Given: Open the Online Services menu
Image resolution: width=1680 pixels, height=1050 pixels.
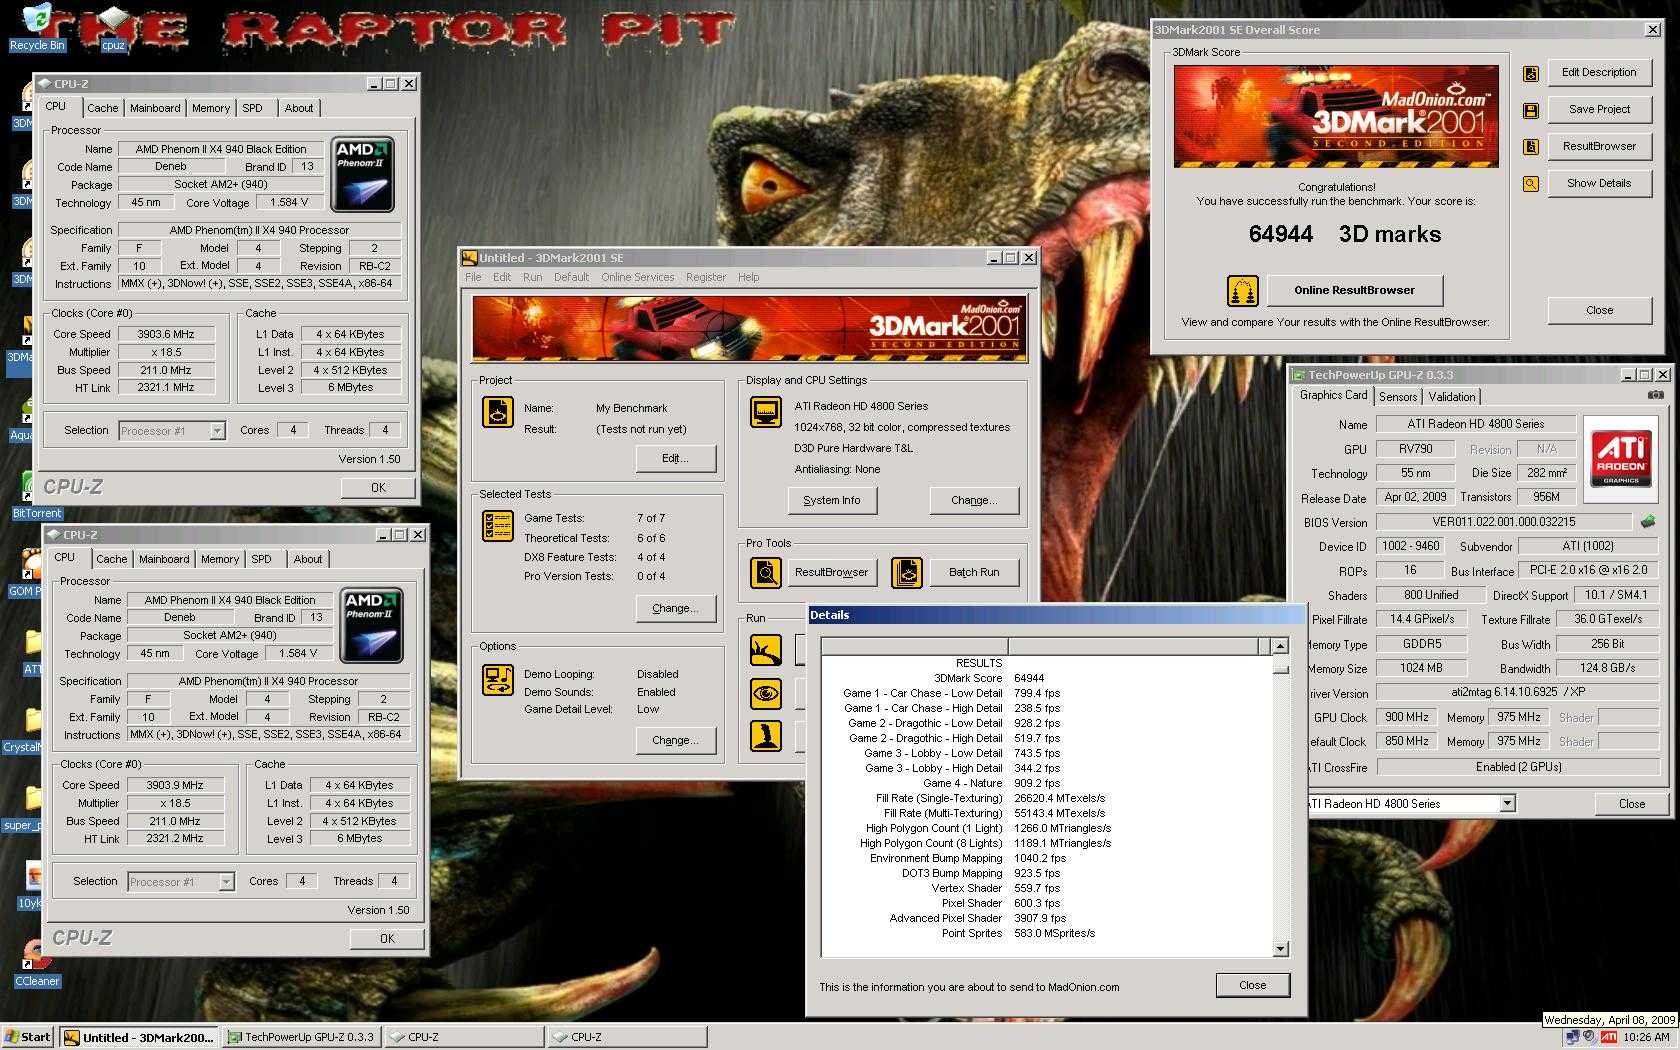Looking at the screenshot, I should (x=637, y=277).
